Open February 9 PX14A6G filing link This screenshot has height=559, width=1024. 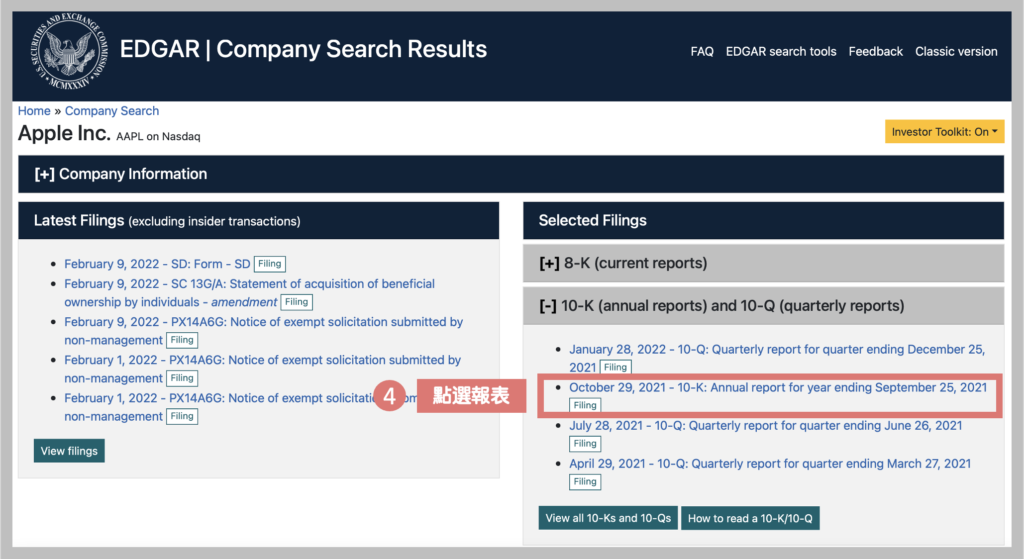pos(263,330)
